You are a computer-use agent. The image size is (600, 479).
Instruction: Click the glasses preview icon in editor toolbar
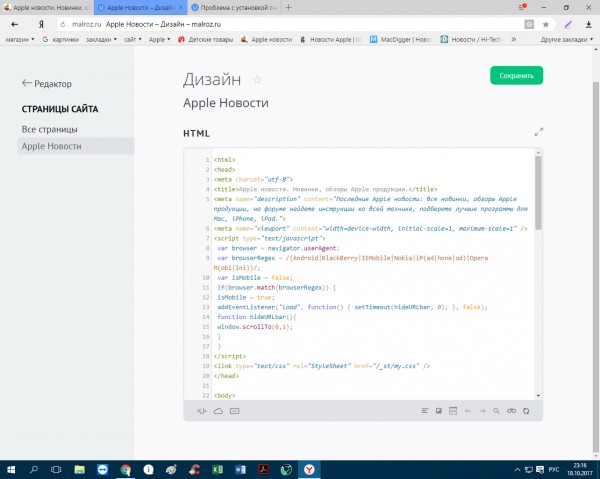(x=511, y=411)
